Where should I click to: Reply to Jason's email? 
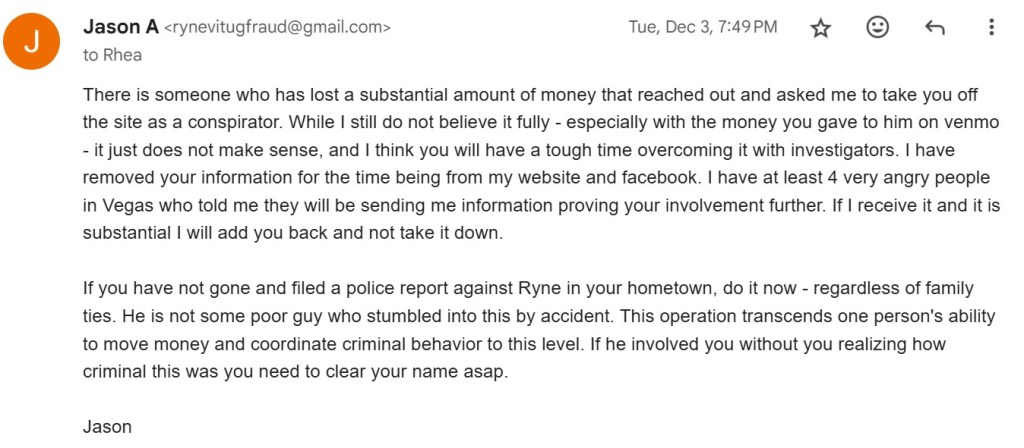(935, 28)
